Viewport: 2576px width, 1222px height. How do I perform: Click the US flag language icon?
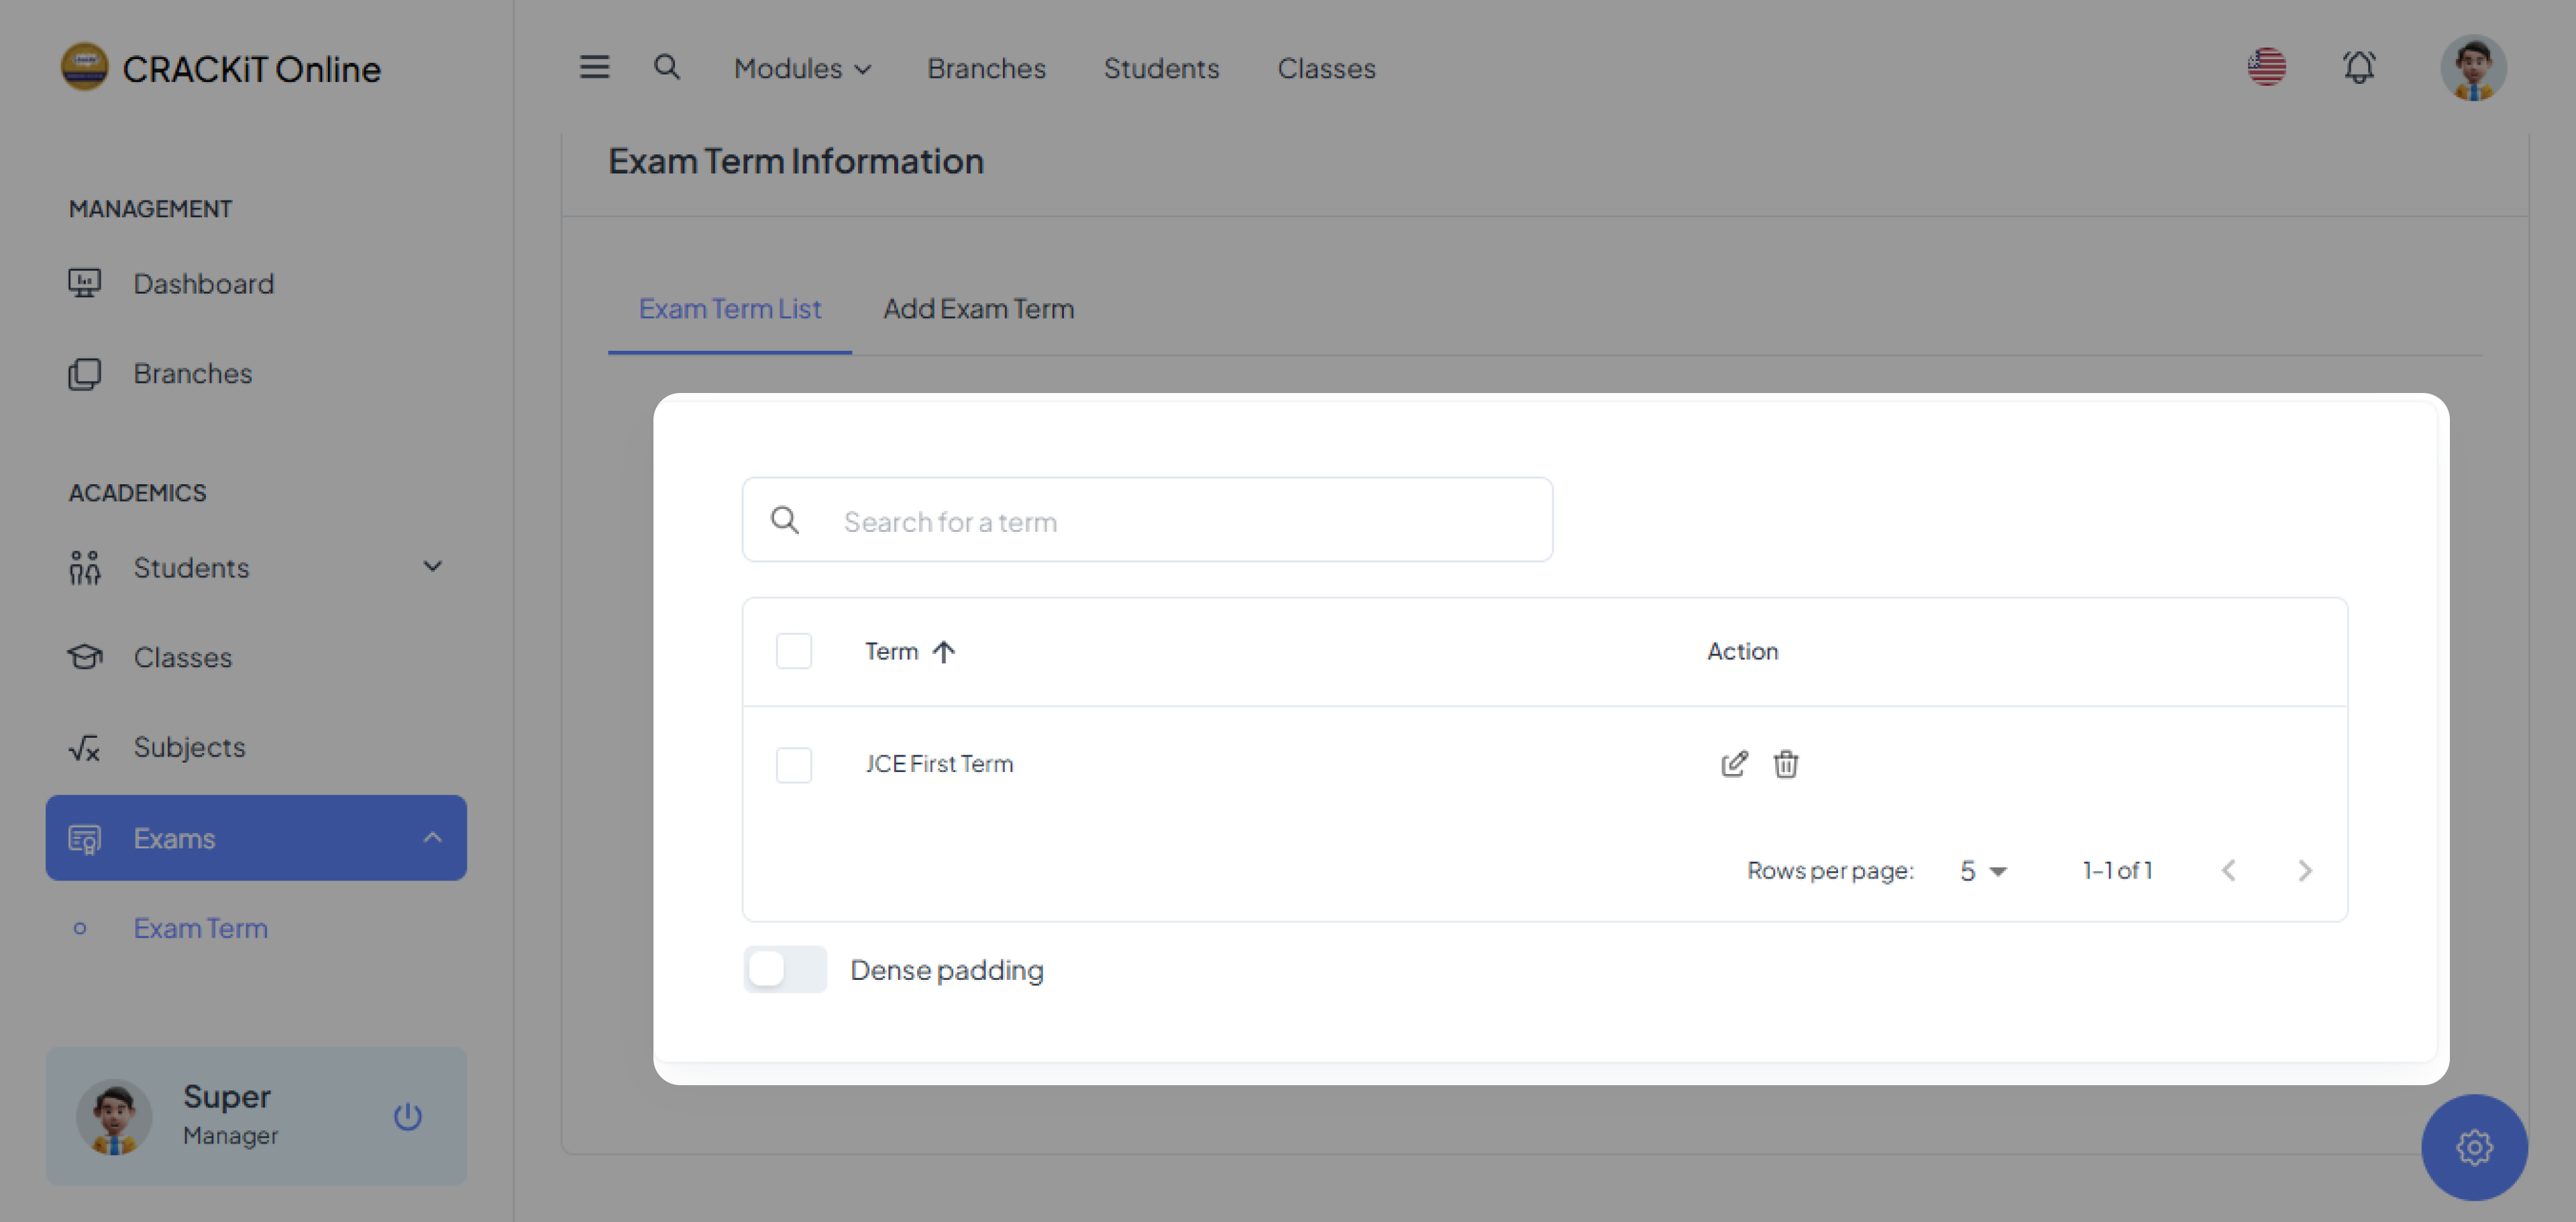coord(2266,67)
